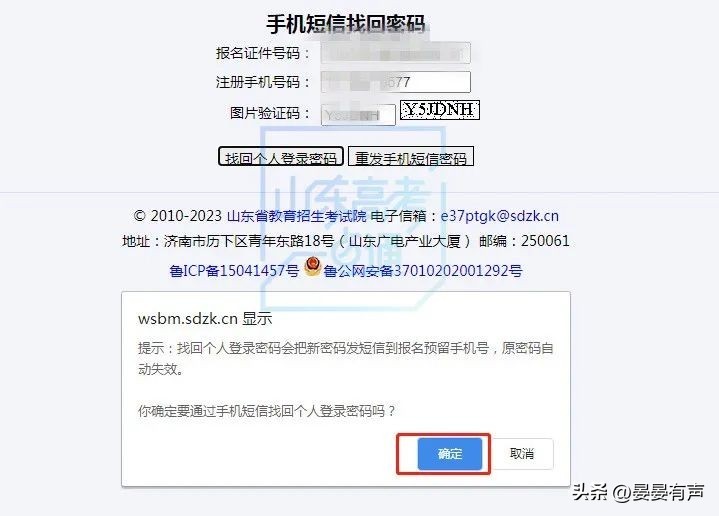Open the 鲁ICP备15041457号 link
The width and height of the screenshot is (719, 516).
[x=234, y=271]
